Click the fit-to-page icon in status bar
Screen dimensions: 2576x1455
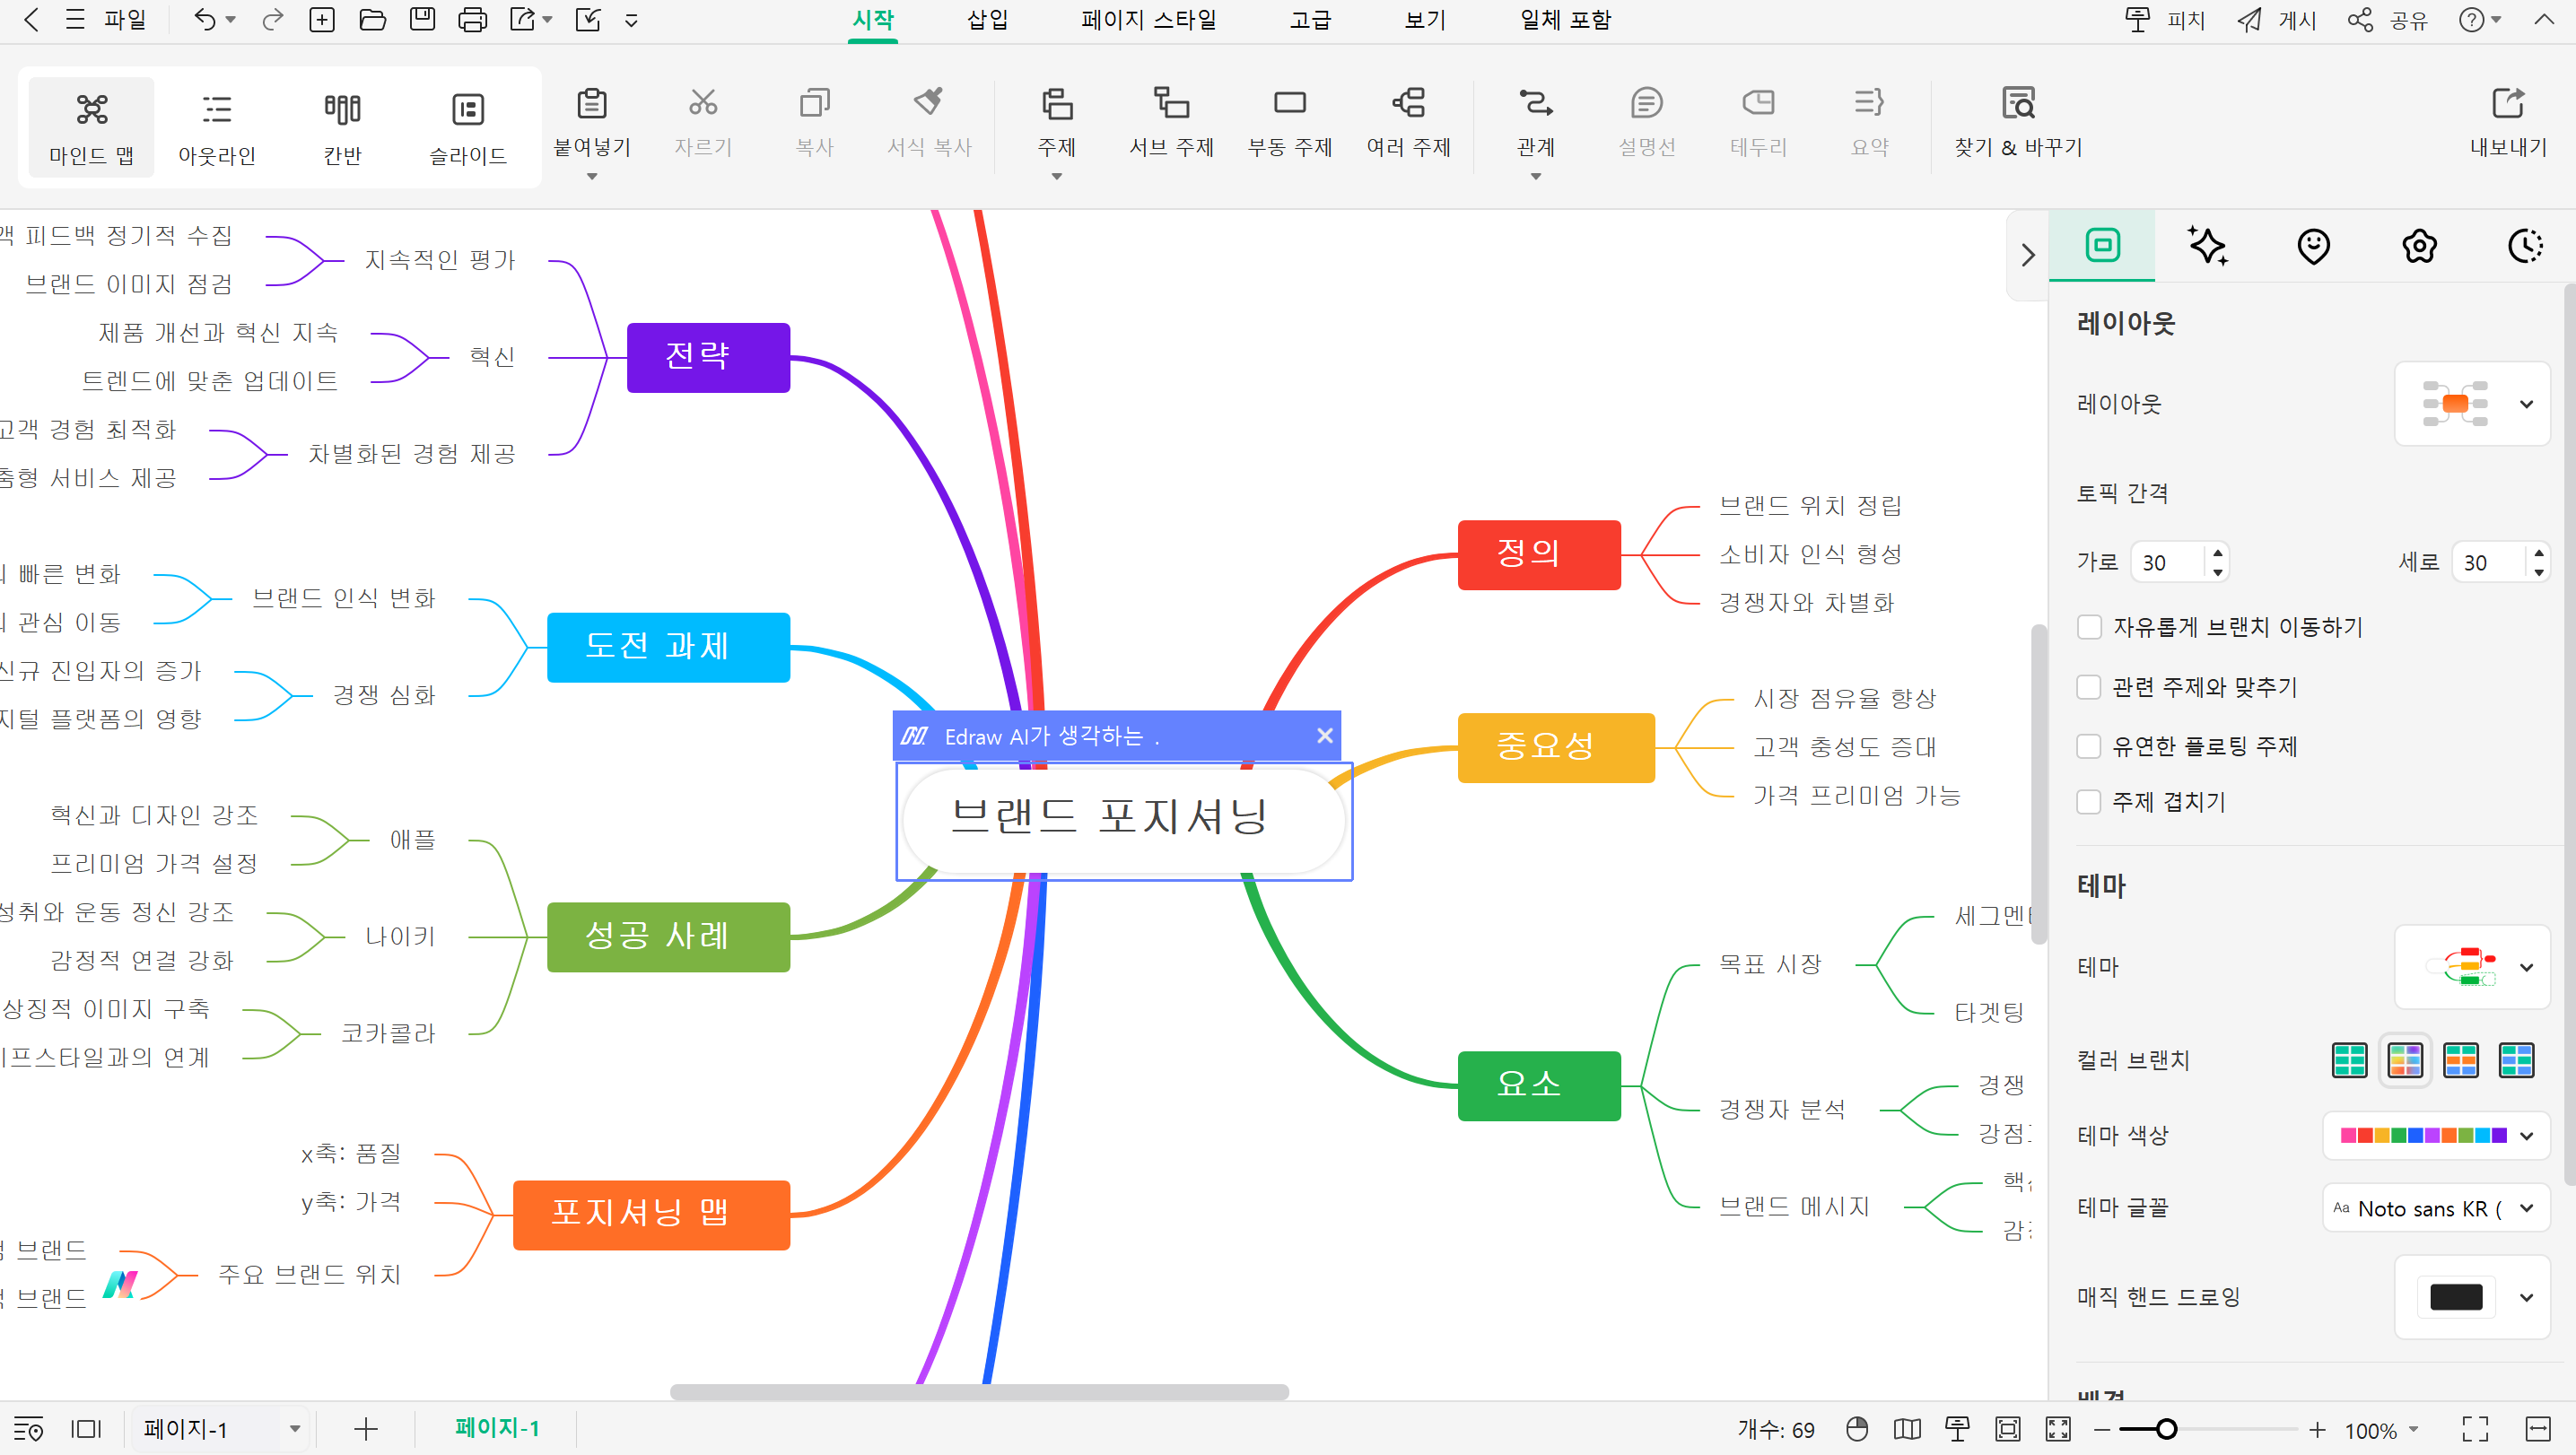(2007, 1429)
